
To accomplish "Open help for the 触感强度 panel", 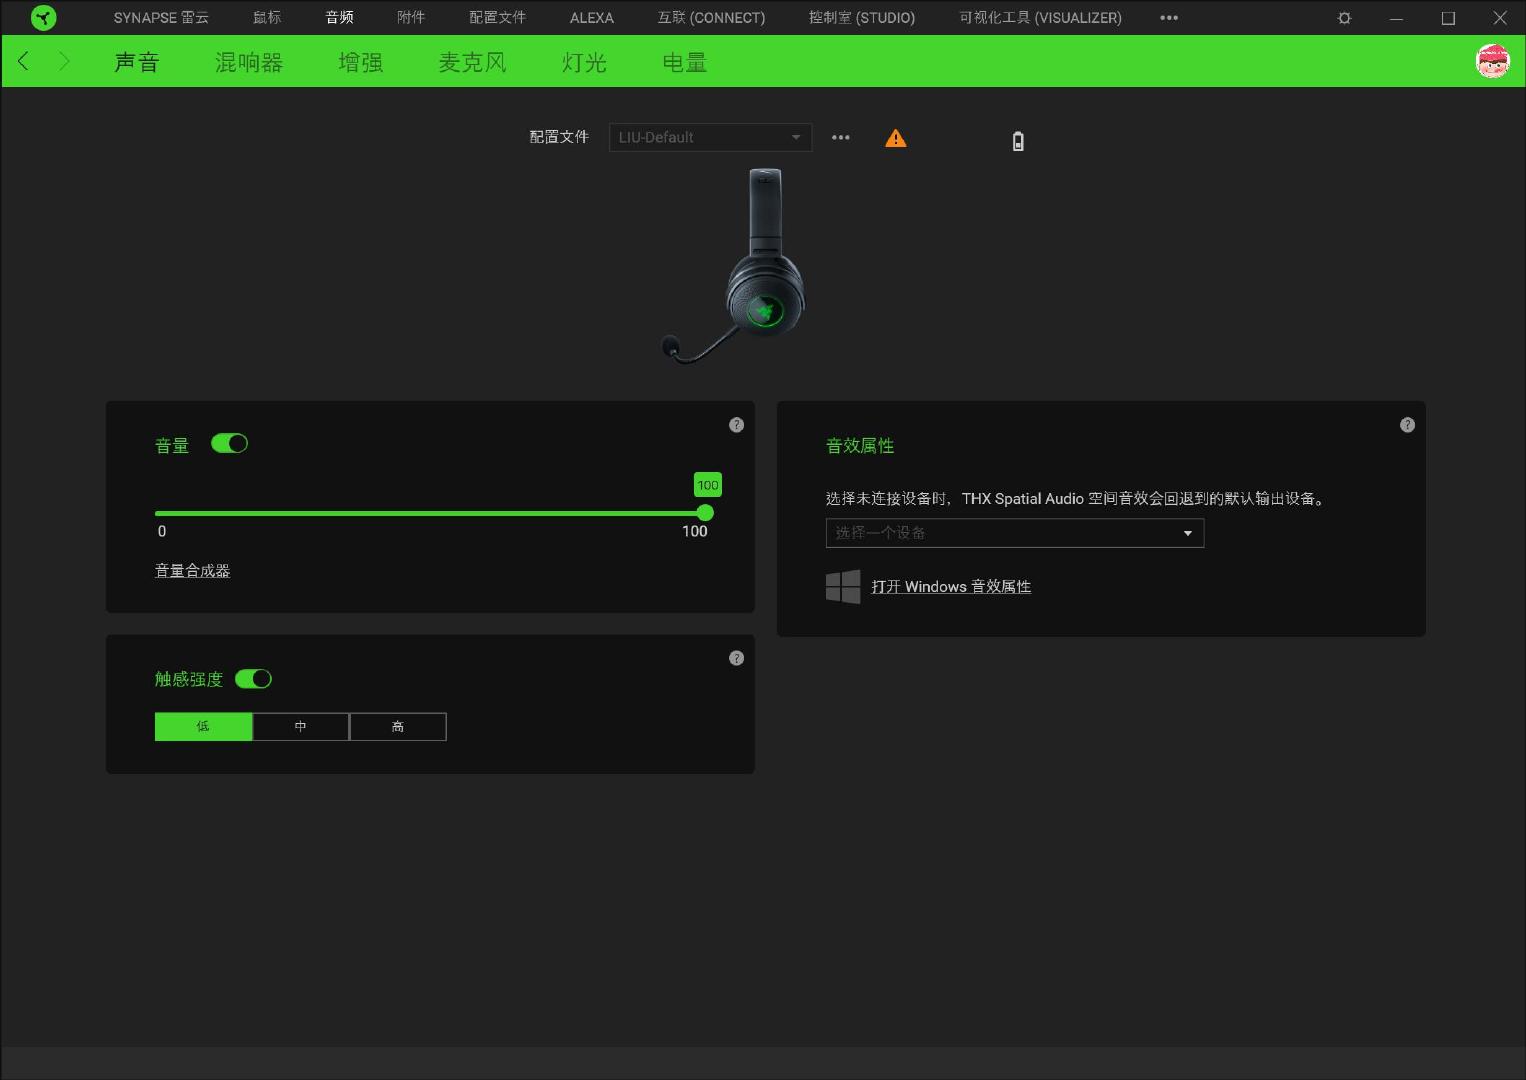I will (737, 658).
